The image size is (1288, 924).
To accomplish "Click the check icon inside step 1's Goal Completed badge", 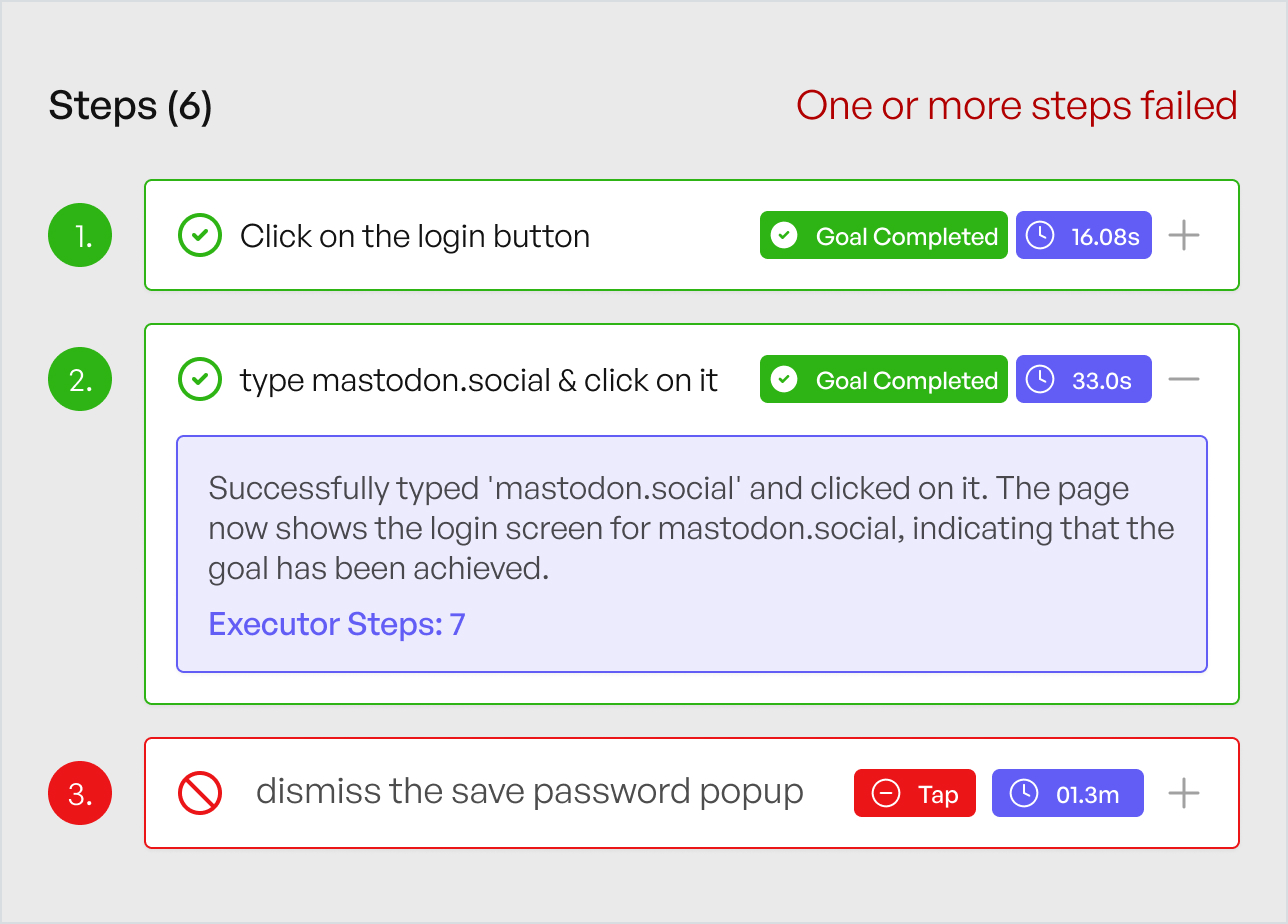I will pos(785,236).
